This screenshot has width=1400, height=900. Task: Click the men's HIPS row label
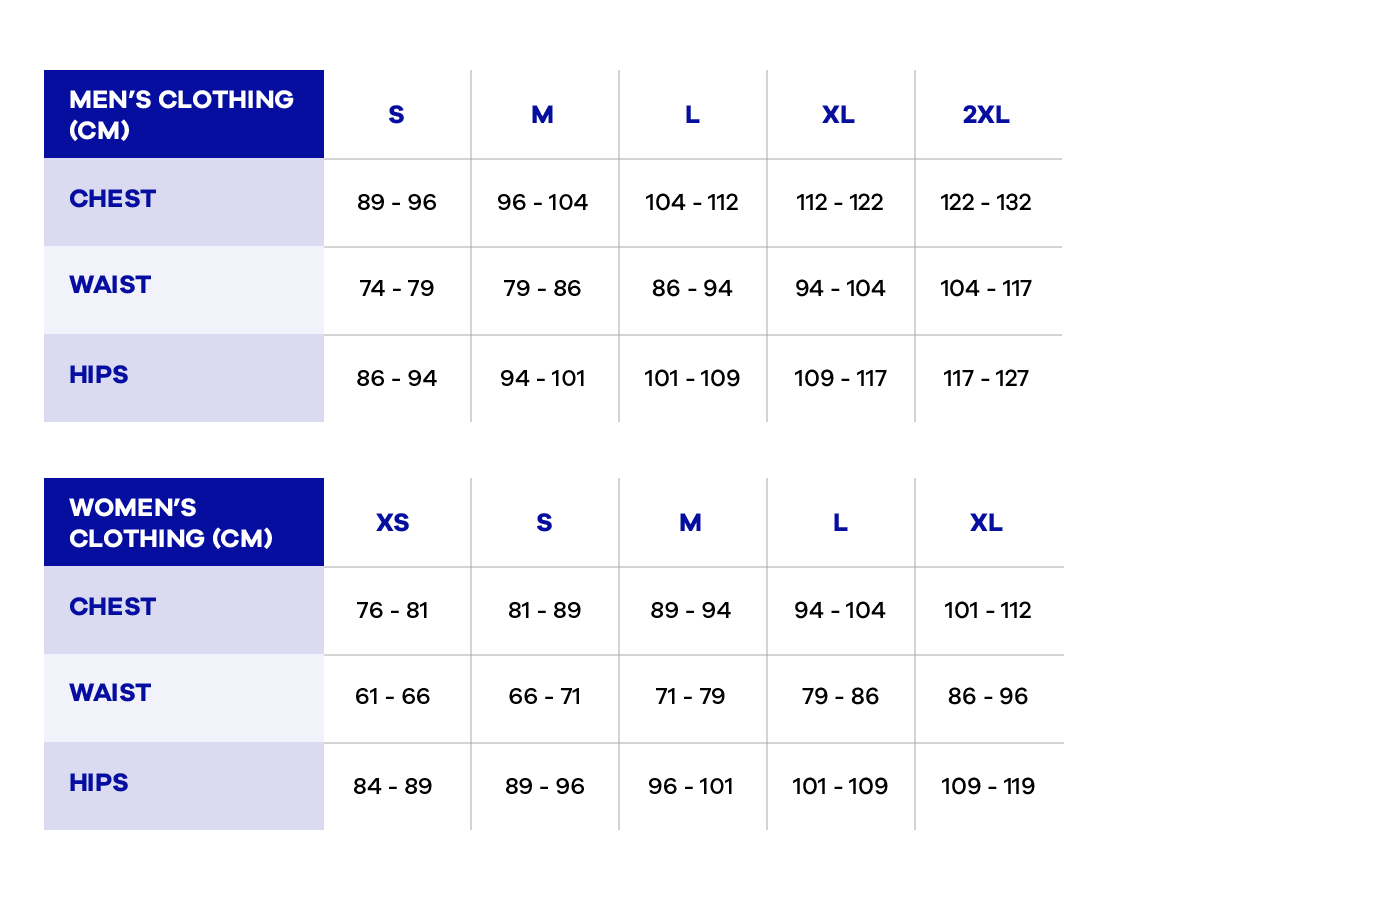(99, 375)
